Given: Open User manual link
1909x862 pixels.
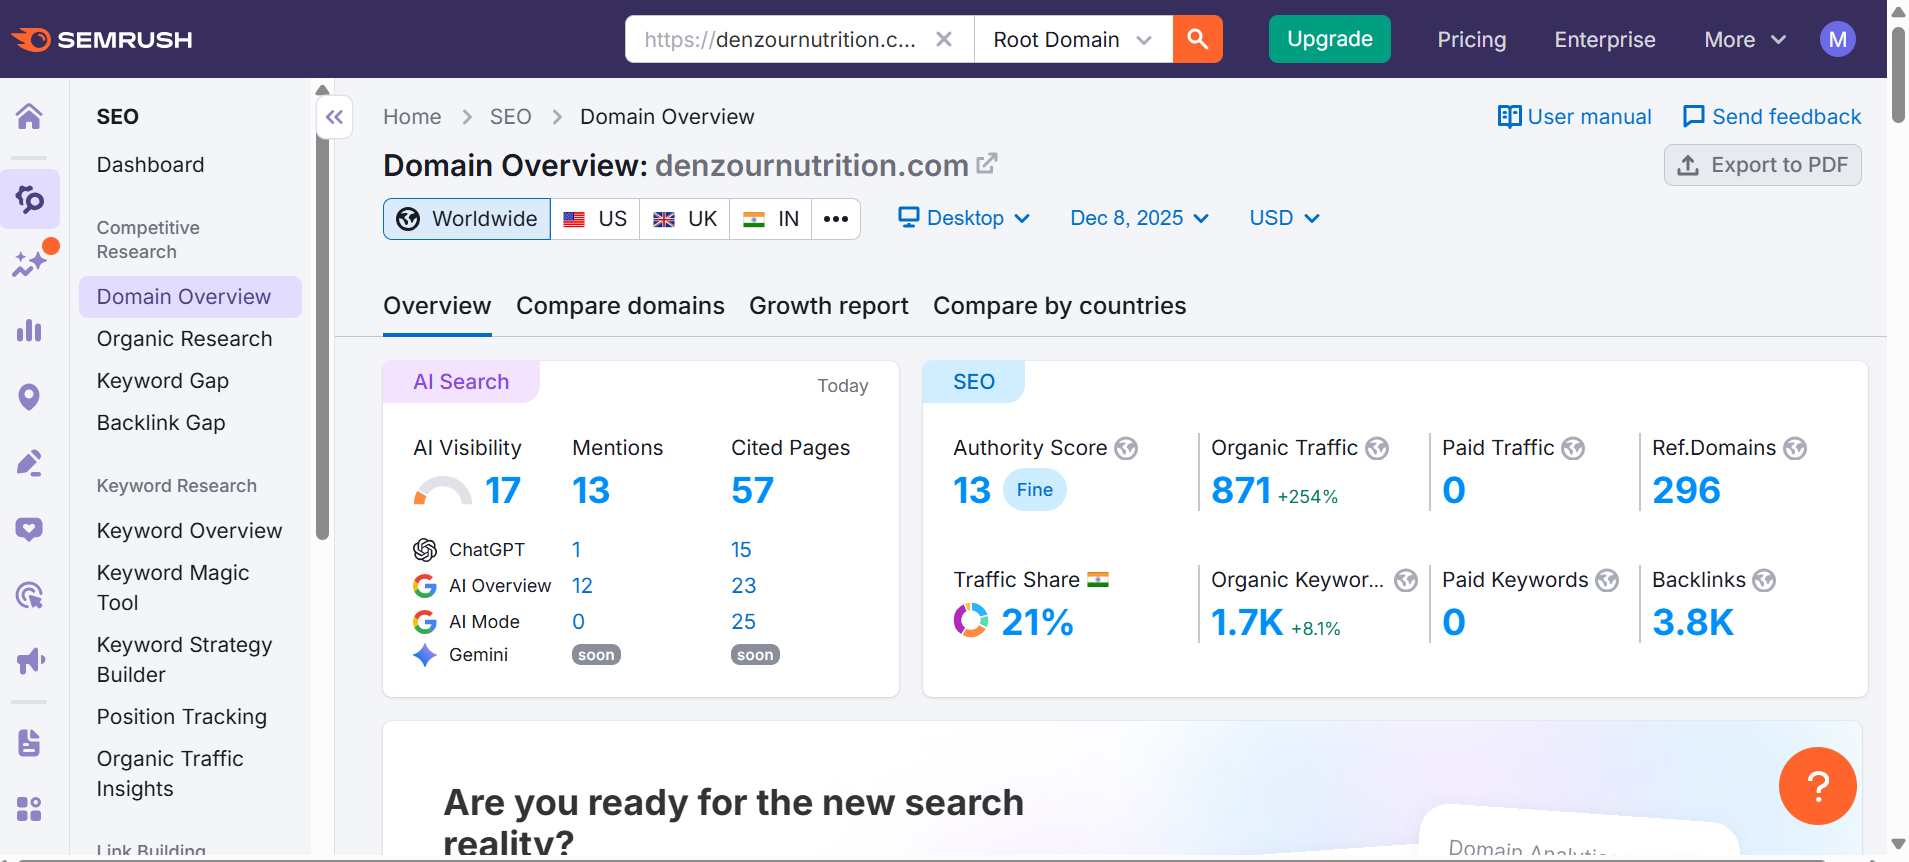Looking at the screenshot, I should point(1574,117).
